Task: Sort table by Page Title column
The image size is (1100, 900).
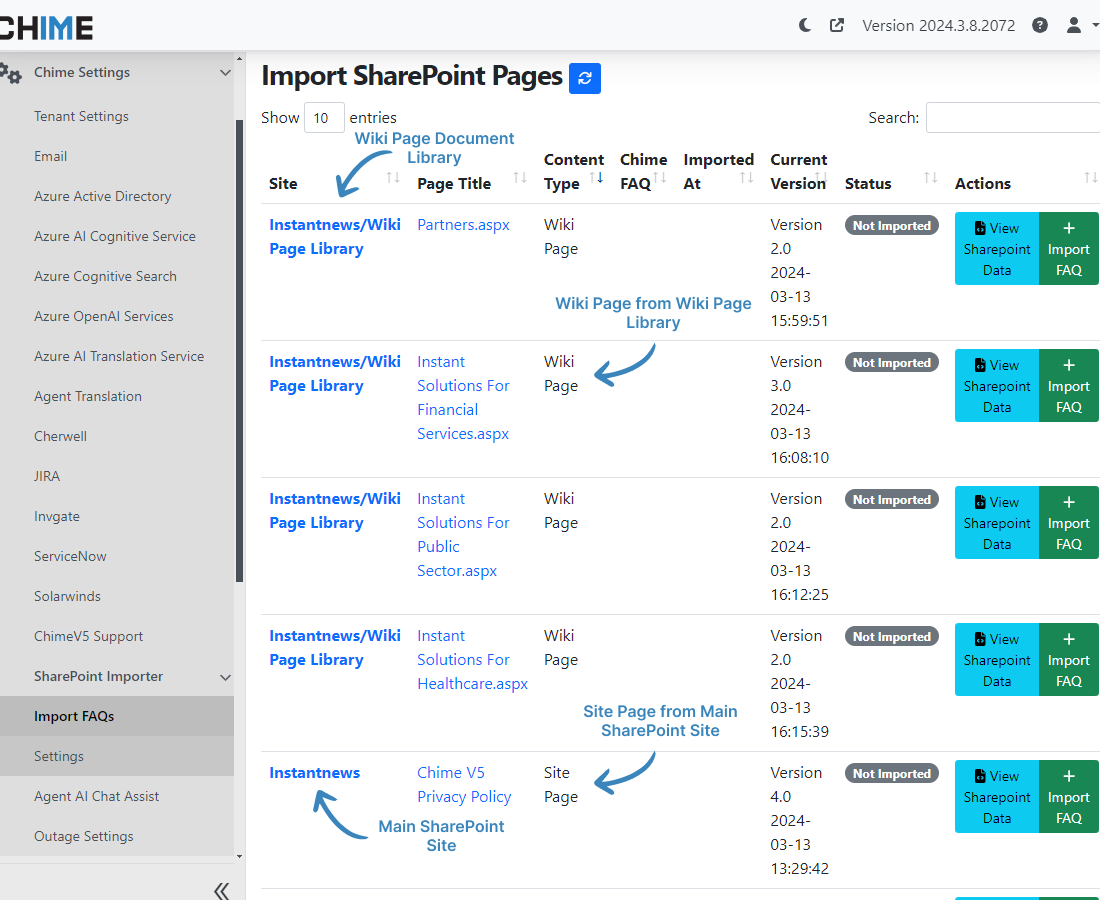Action: click(x=520, y=177)
